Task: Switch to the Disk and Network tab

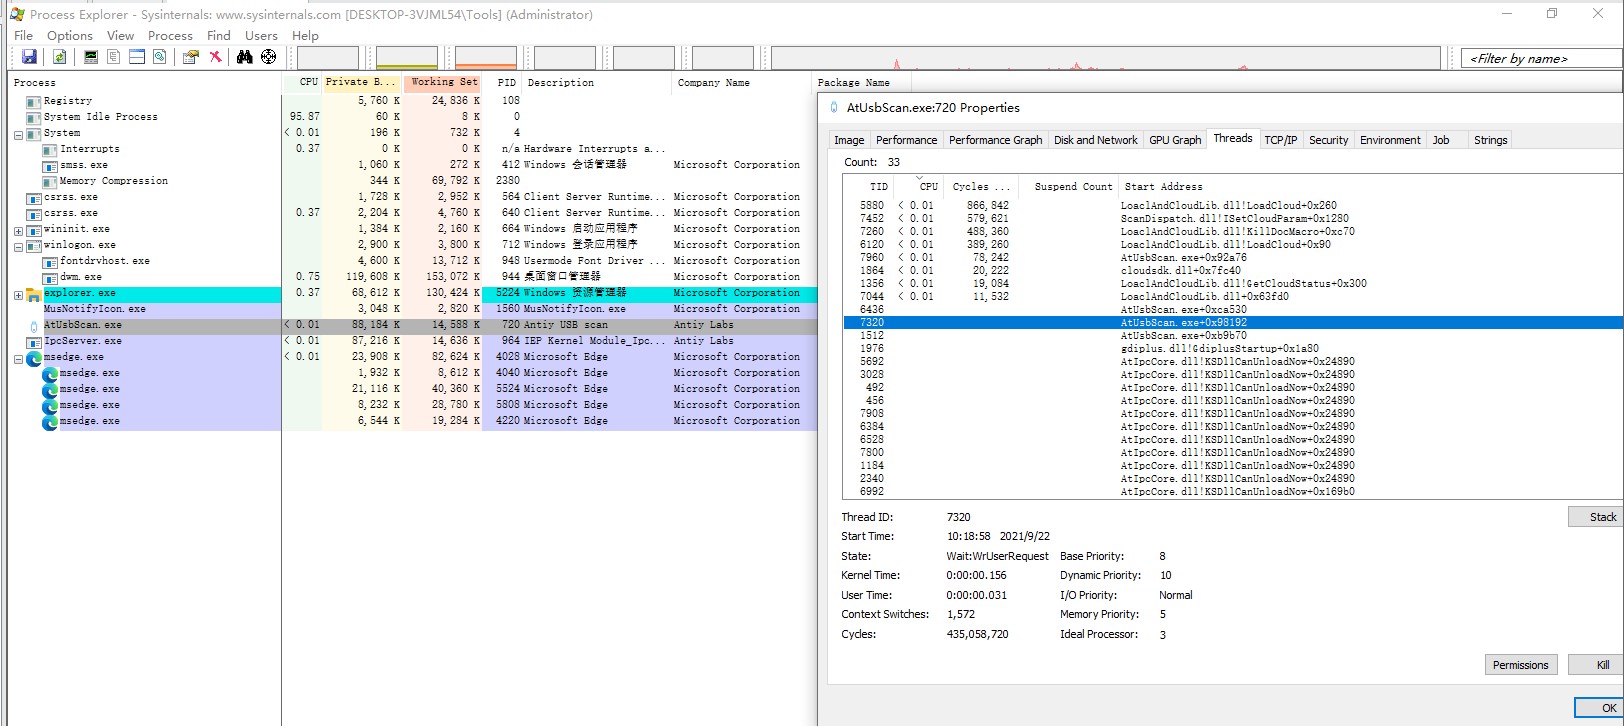Action: click(x=1095, y=140)
